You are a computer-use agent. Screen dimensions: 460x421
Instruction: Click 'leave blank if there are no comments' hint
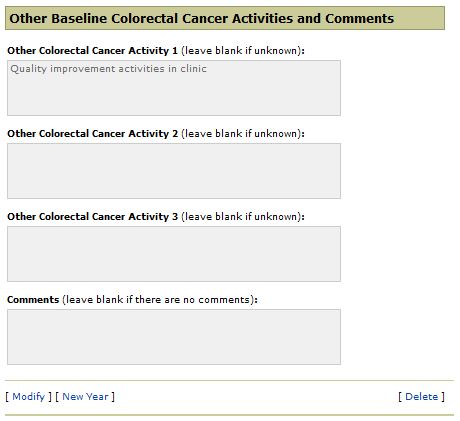(x=158, y=300)
